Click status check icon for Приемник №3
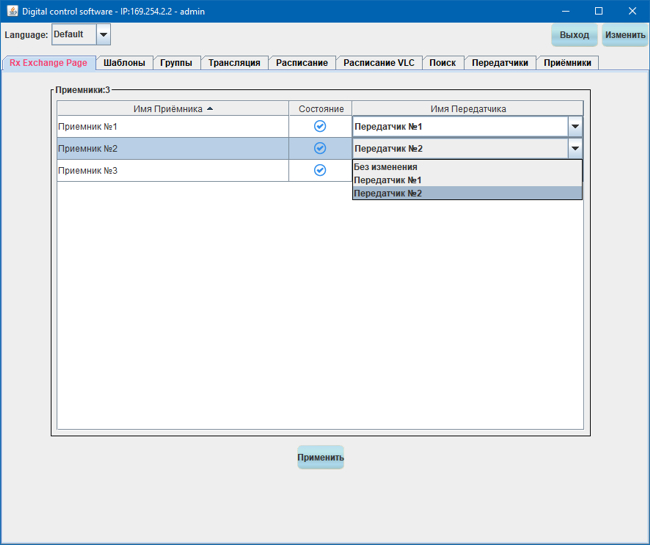650x545 pixels. pos(320,170)
